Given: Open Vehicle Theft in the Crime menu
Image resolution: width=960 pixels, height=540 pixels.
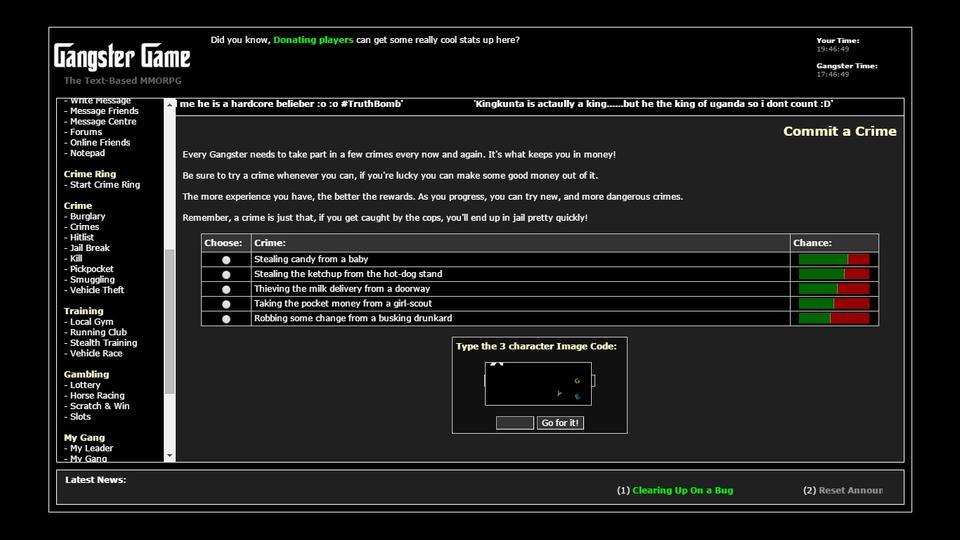Looking at the screenshot, I should [x=97, y=290].
